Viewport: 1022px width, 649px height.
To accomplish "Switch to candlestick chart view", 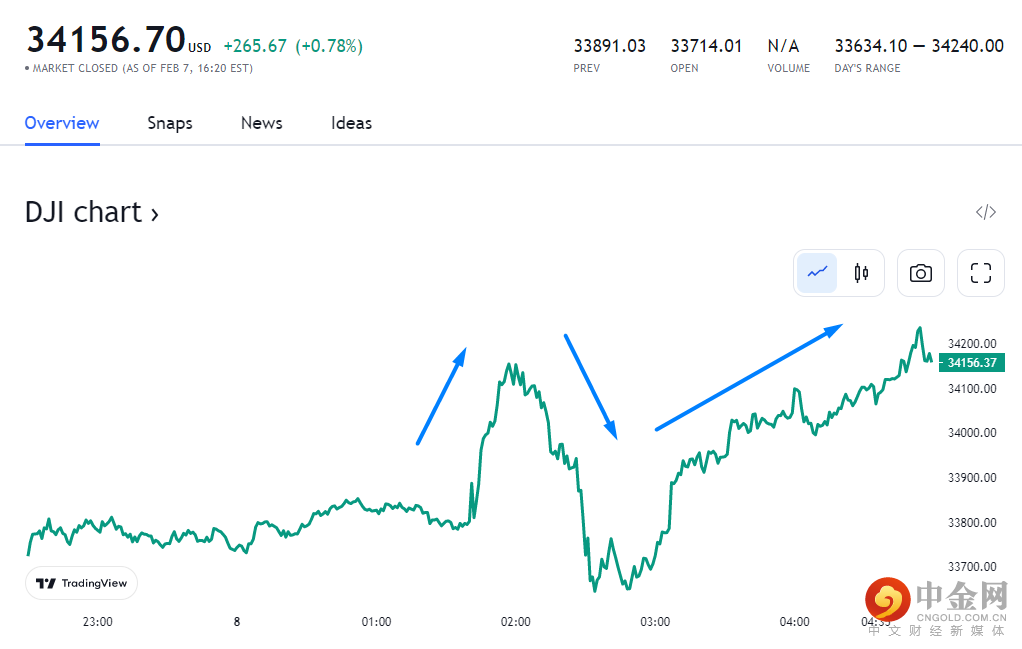I will tap(861, 273).
